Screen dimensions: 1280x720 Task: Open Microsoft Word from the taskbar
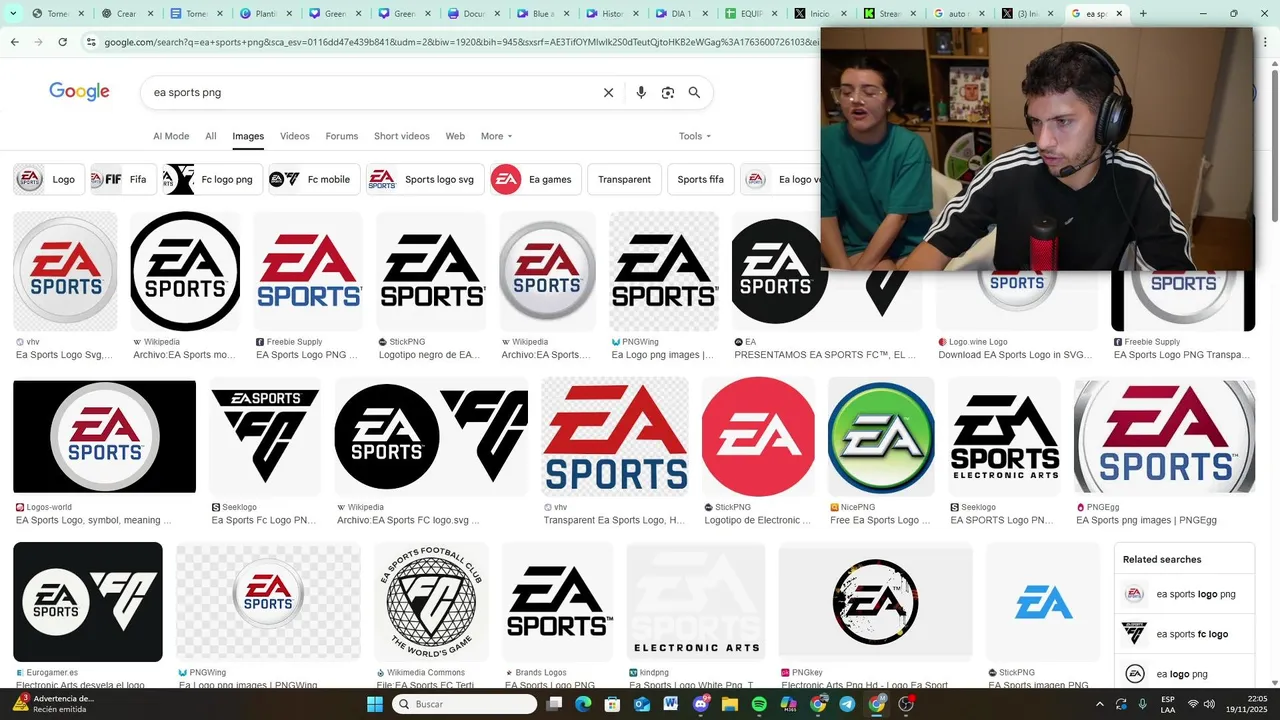[670, 704]
